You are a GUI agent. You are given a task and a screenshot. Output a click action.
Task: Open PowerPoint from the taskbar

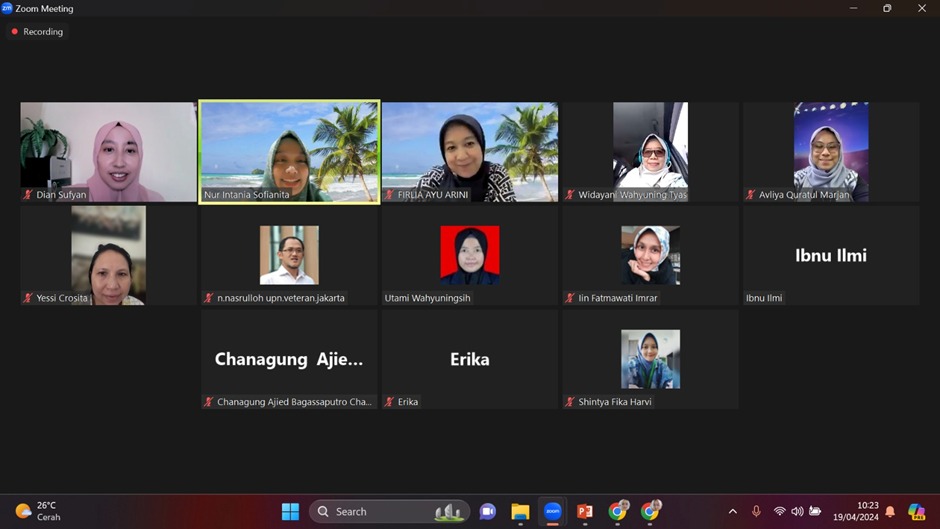tap(585, 511)
